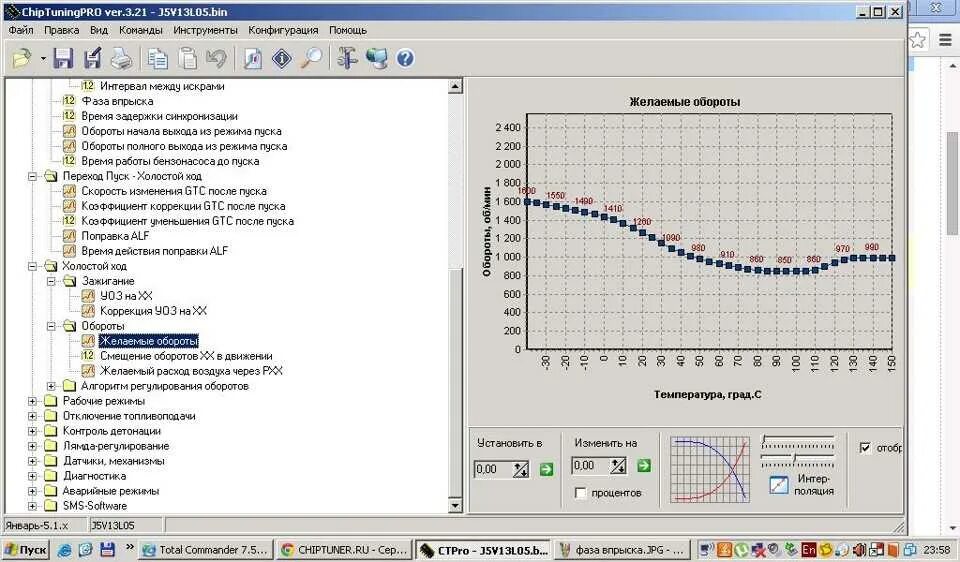The width and height of the screenshot is (960, 562).
Task: Select Фаза впрыска tree item
Action: tap(117, 101)
